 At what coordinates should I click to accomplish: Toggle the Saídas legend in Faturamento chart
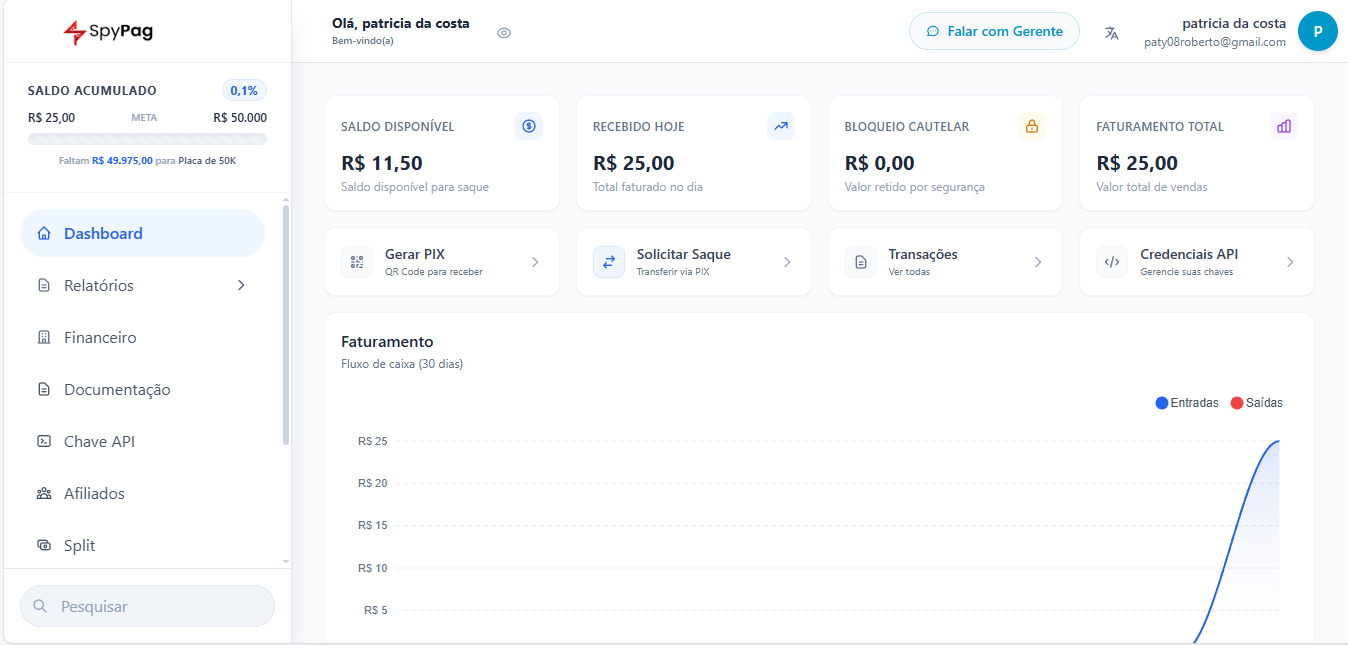(x=1257, y=402)
